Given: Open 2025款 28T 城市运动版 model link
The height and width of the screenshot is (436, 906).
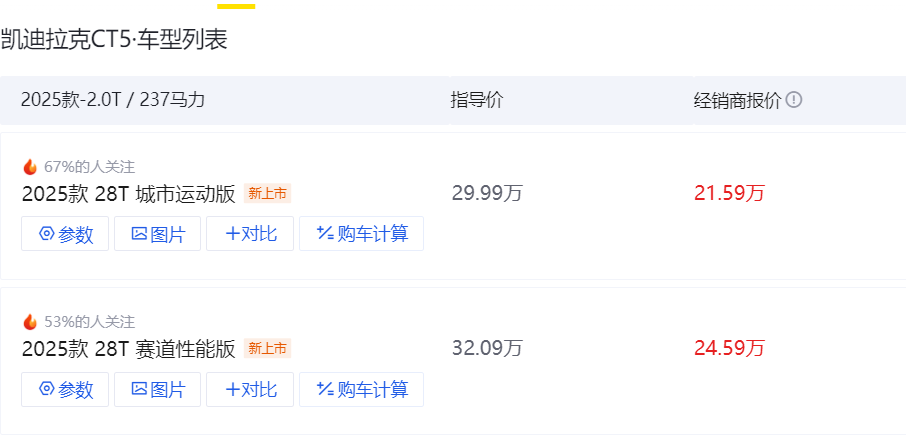Looking at the screenshot, I should click(129, 194).
